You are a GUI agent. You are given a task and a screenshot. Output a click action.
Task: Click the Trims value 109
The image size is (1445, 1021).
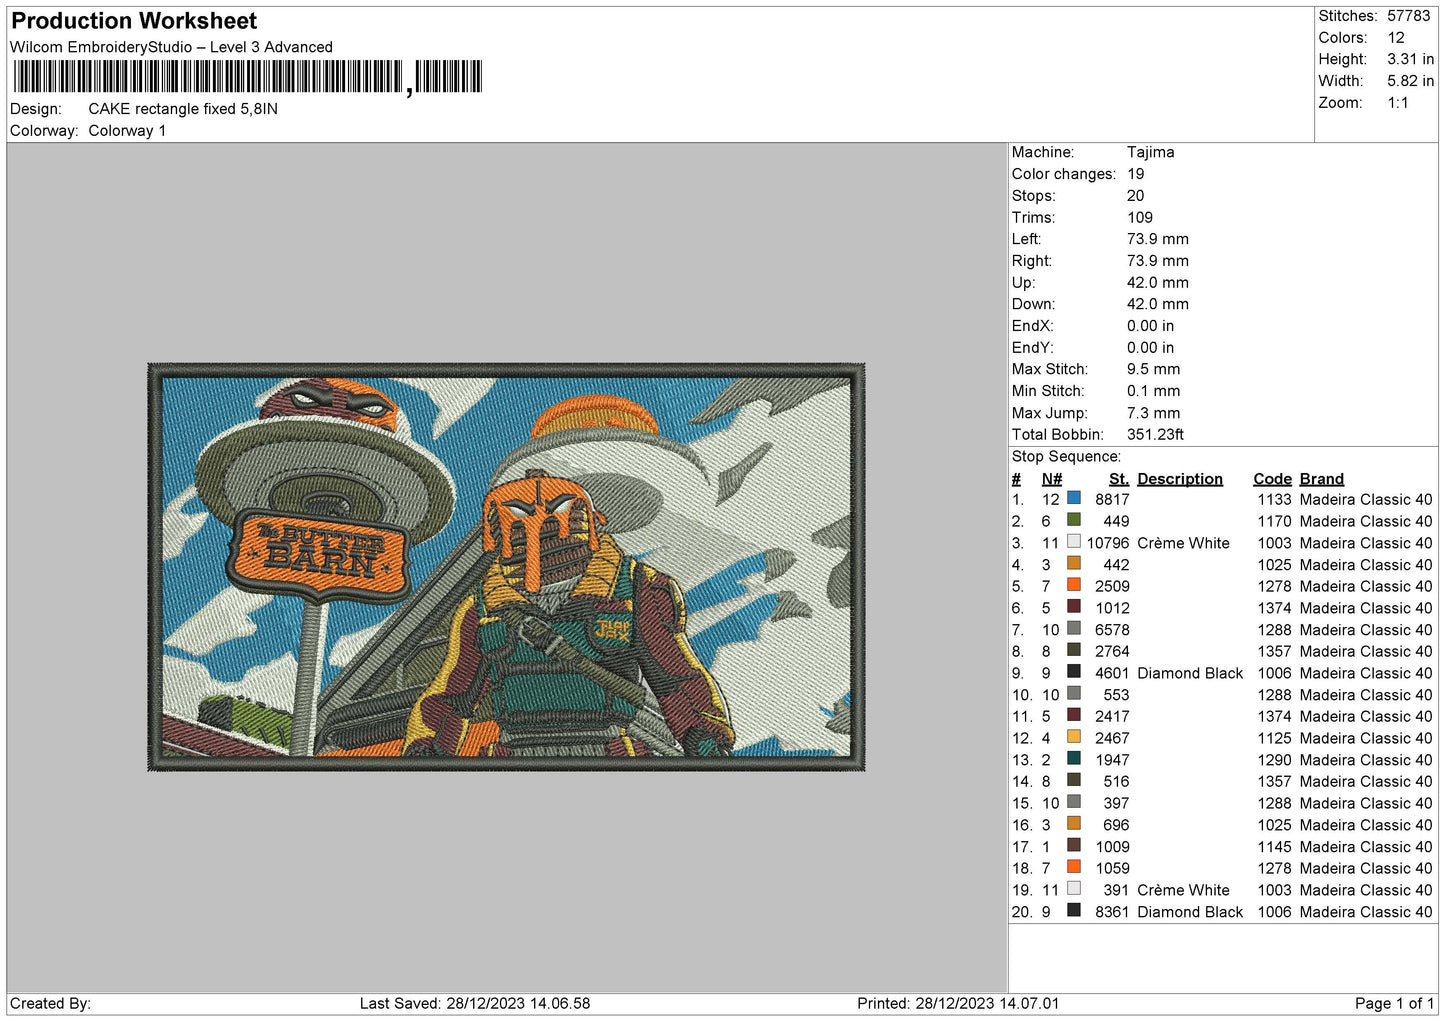(1140, 217)
